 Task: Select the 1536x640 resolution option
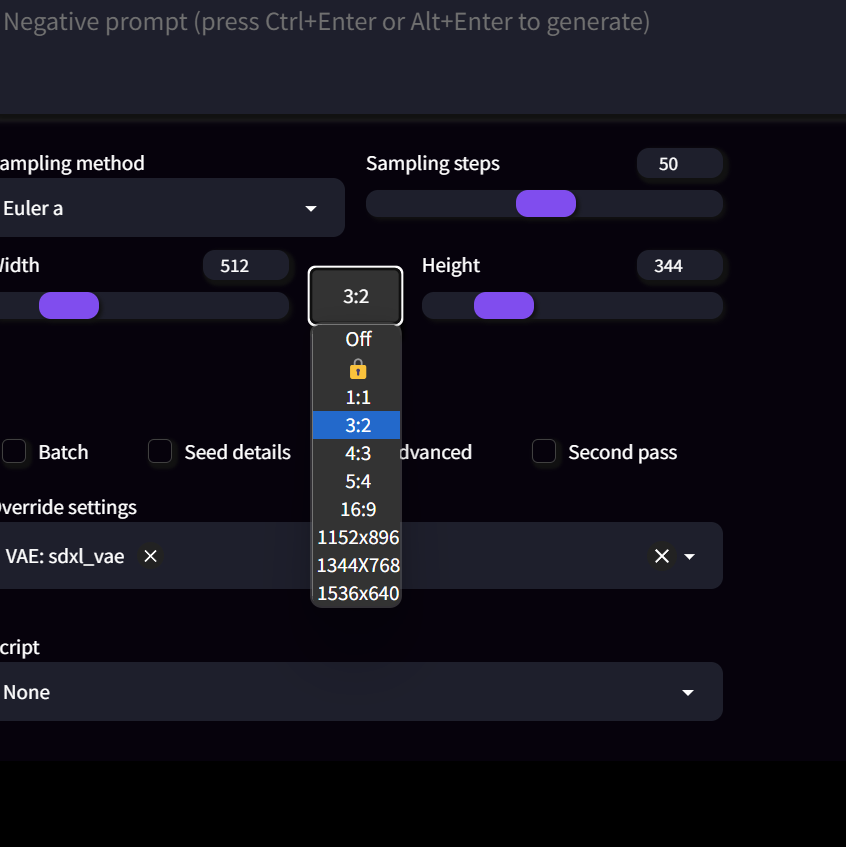[x=357, y=593]
